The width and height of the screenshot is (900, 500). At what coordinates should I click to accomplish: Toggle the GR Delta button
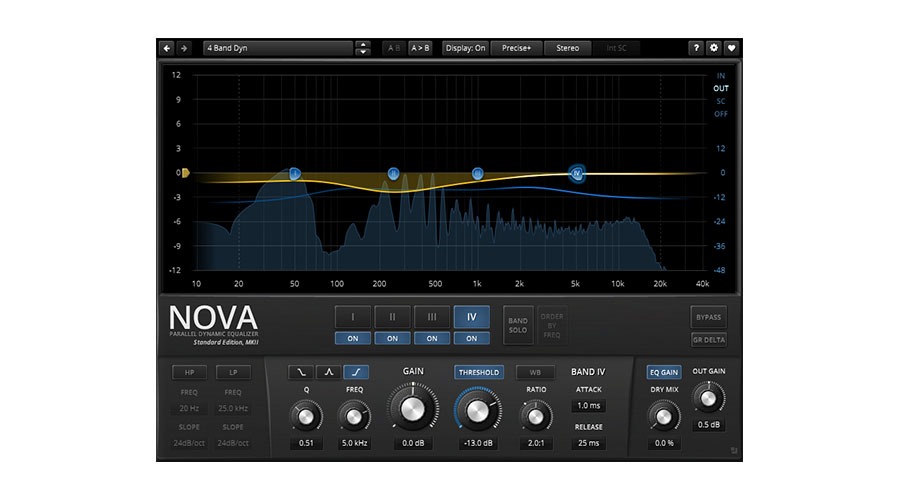[709, 340]
